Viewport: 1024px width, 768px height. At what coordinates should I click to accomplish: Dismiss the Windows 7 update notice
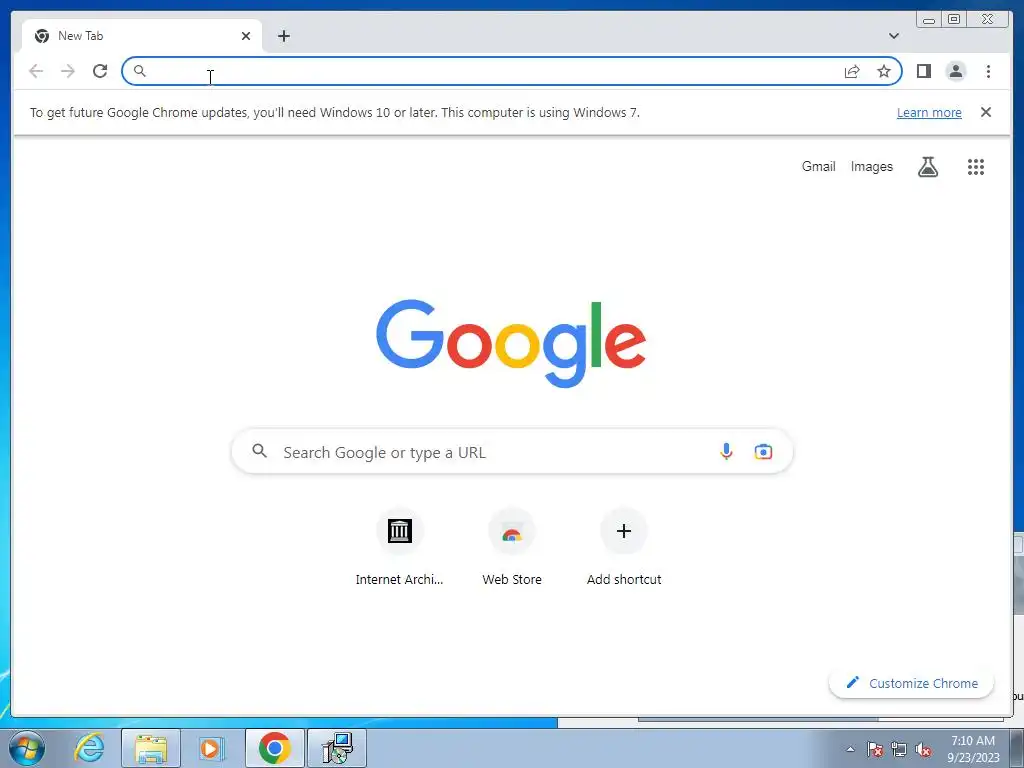coord(985,112)
